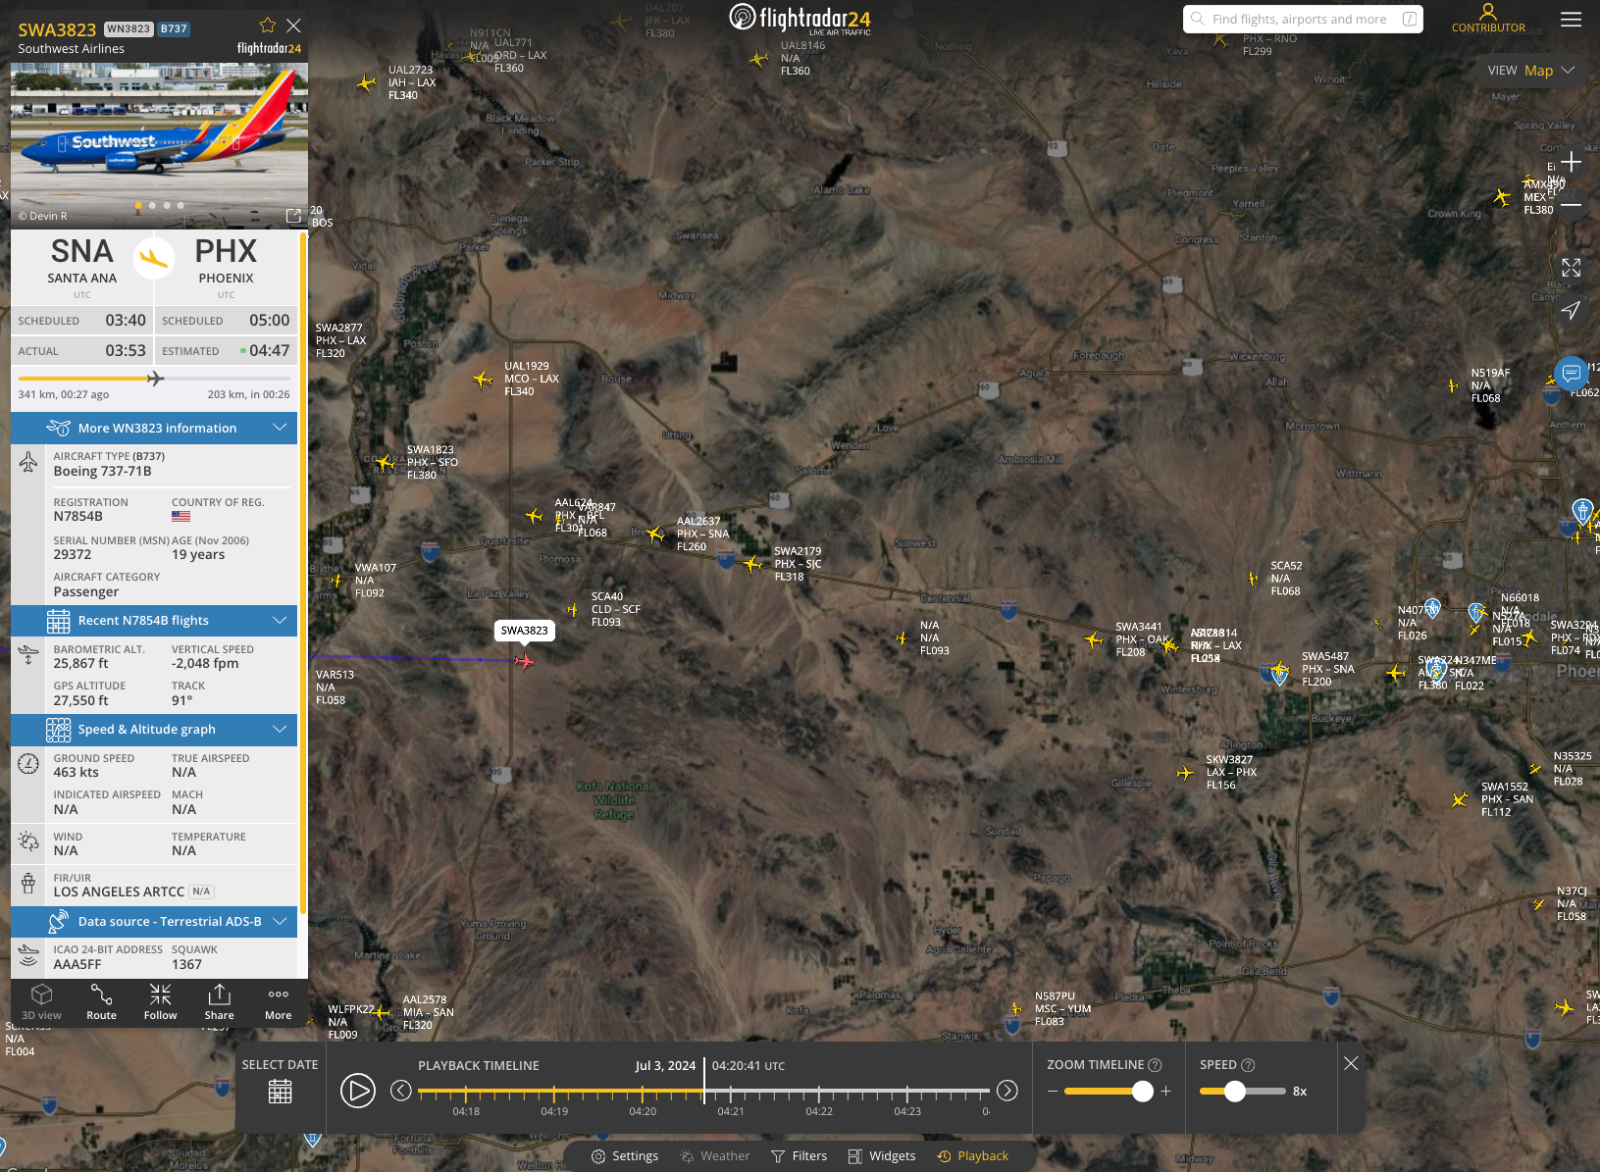
Task: Show help for Zoom Timeline
Action: coord(1155,1065)
